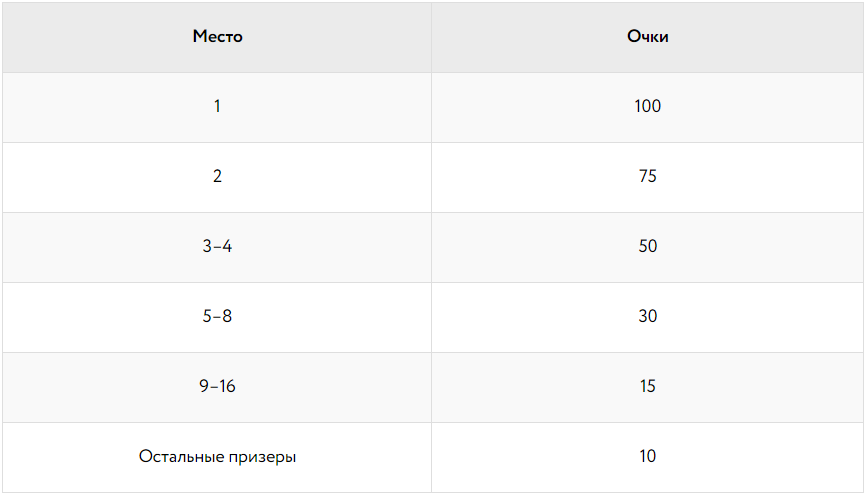Select the cell showing 100 points

647,106
